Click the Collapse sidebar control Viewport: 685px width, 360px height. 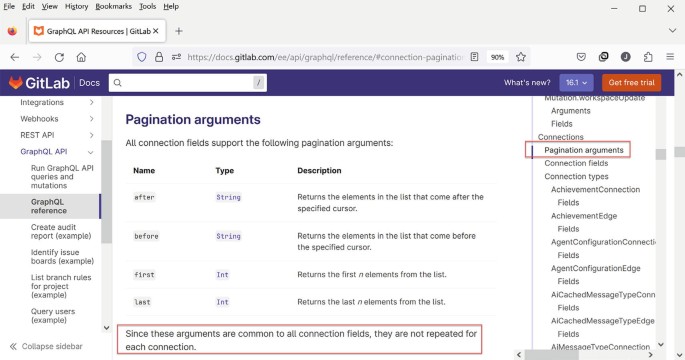pos(46,346)
